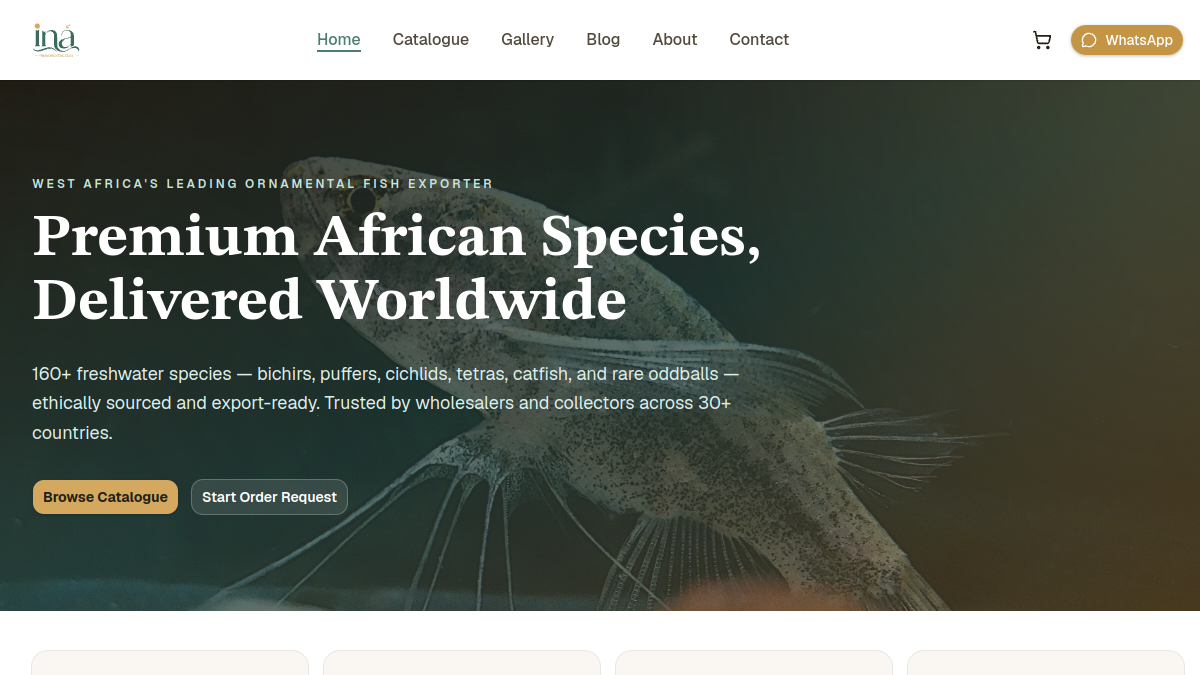Viewport: 1200px width, 675px height.
Task: Go to the Home nav link
Action: 339,40
